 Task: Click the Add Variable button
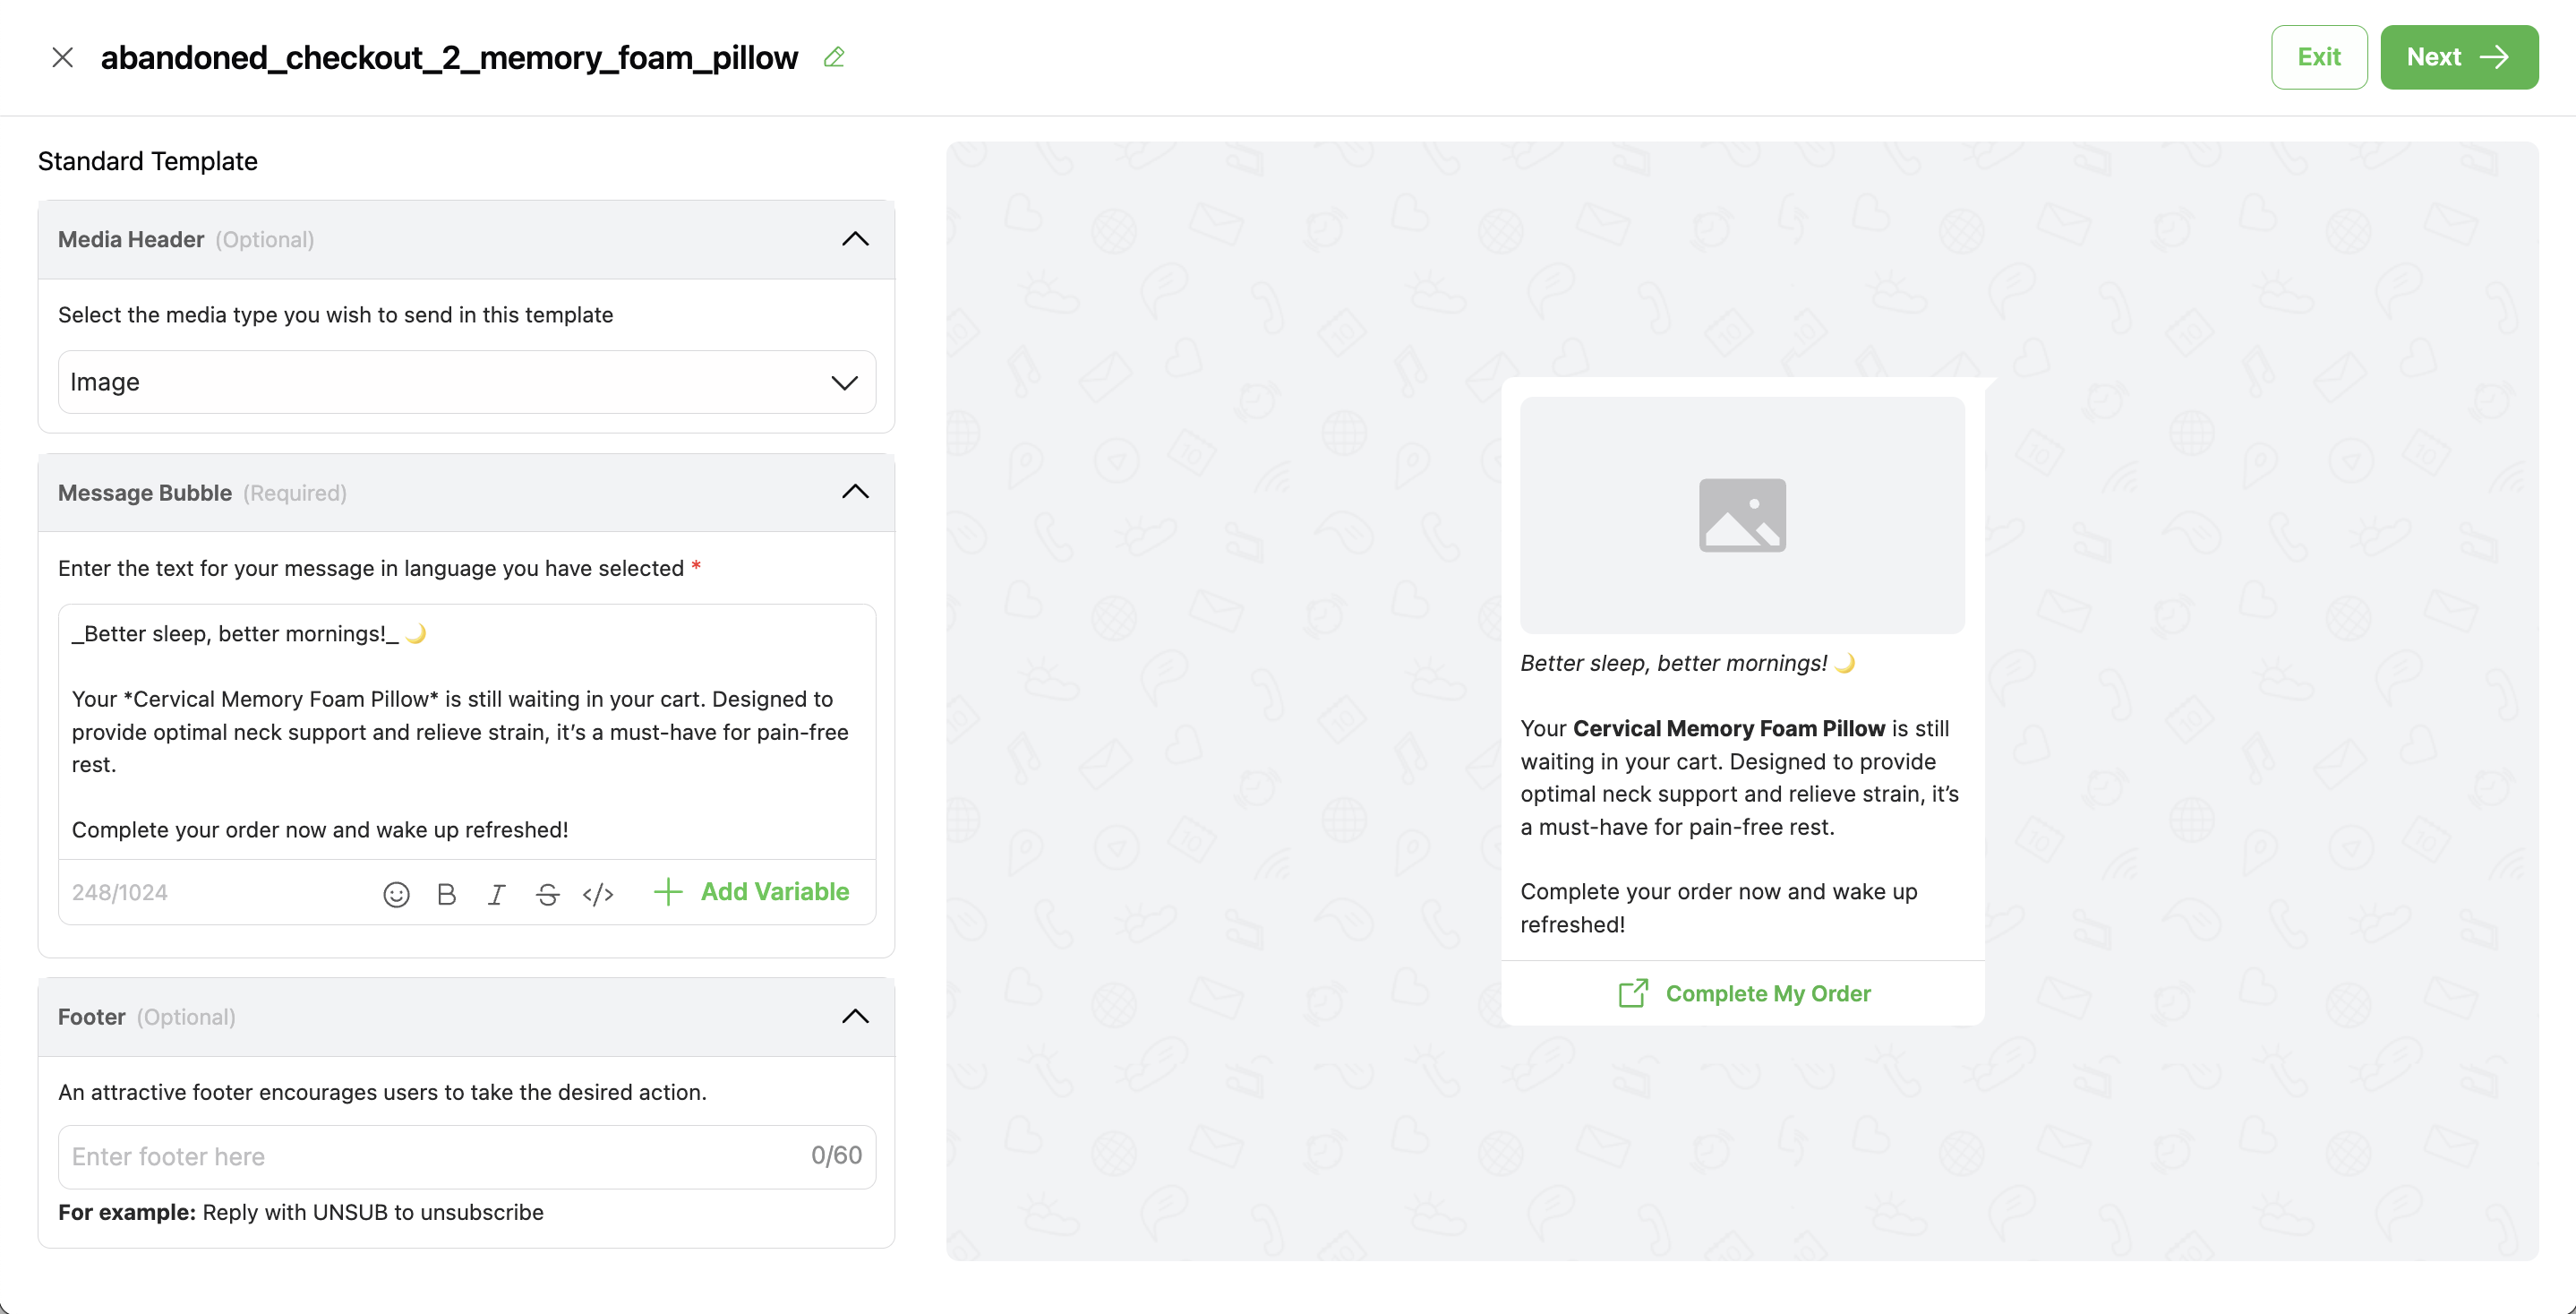[752, 892]
